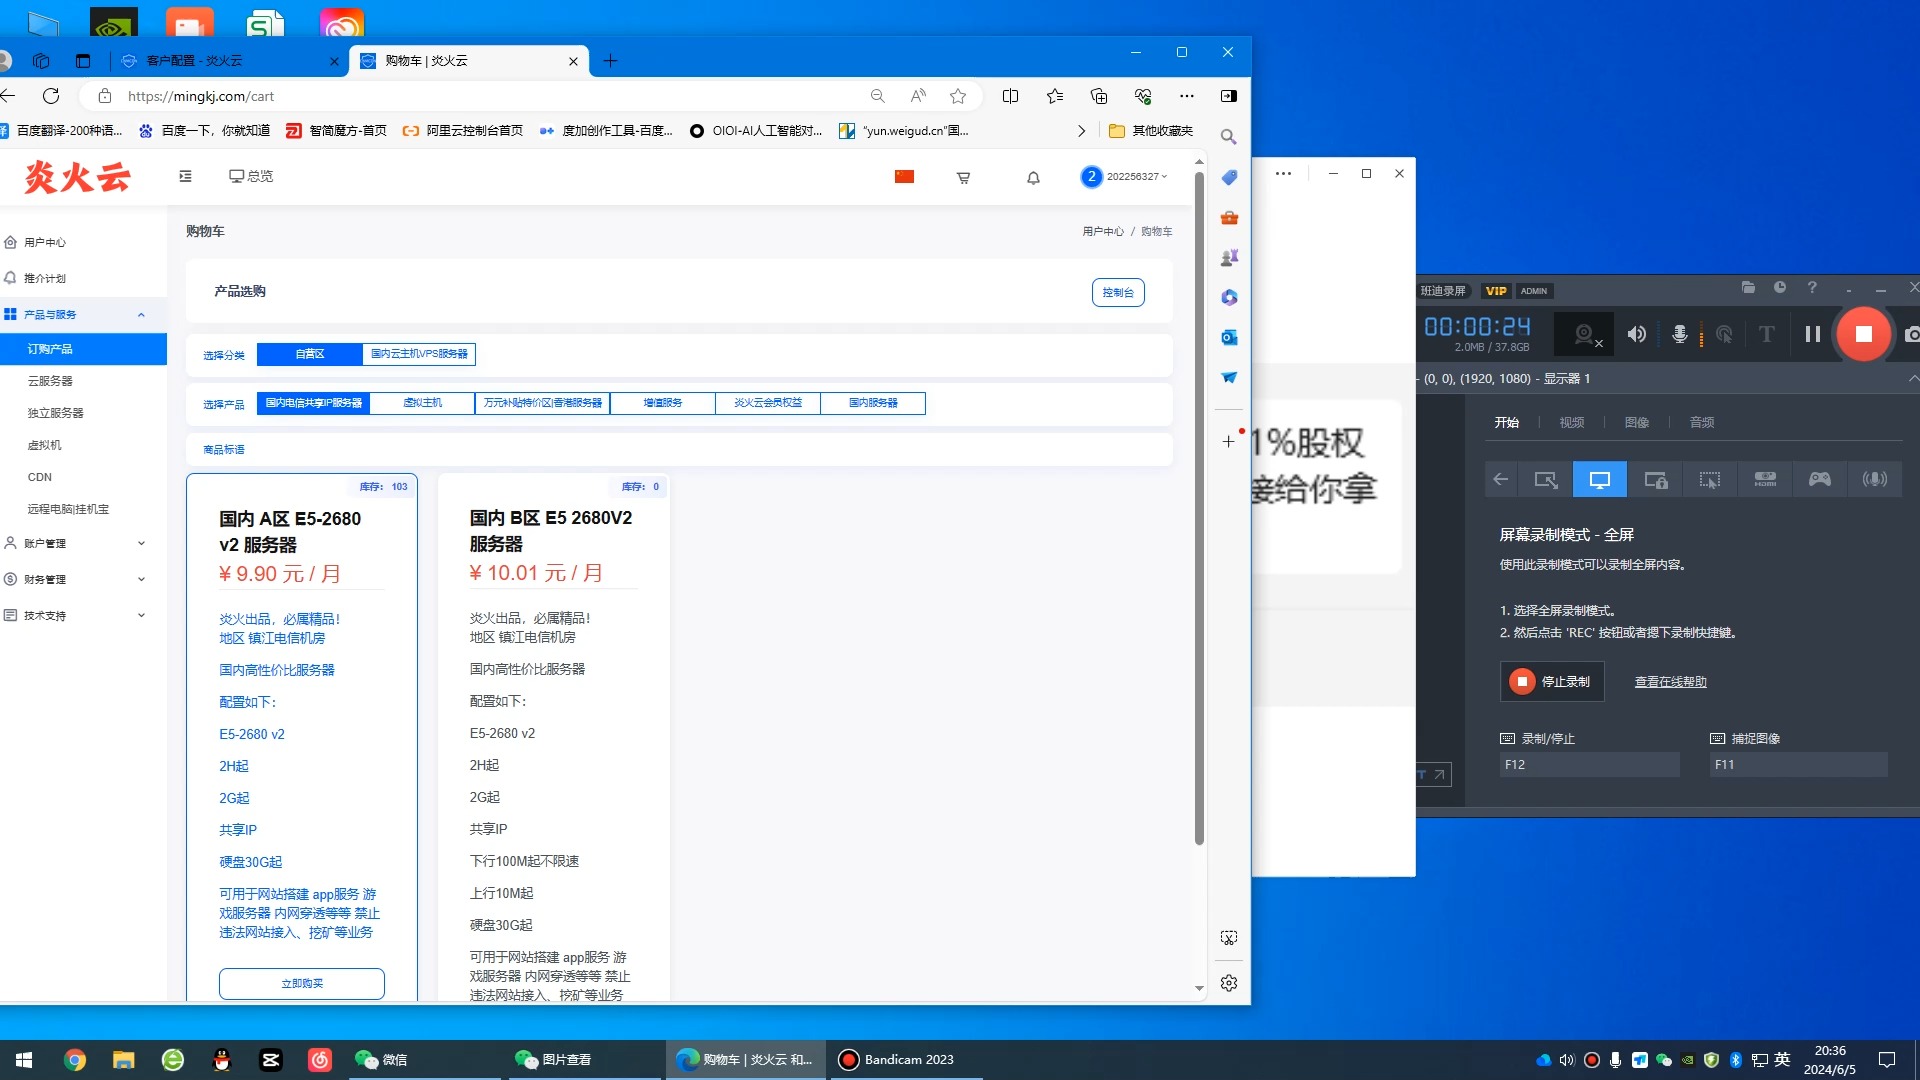Select 增值服务 product tab
The width and height of the screenshot is (1920, 1080).
(x=663, y=403)
